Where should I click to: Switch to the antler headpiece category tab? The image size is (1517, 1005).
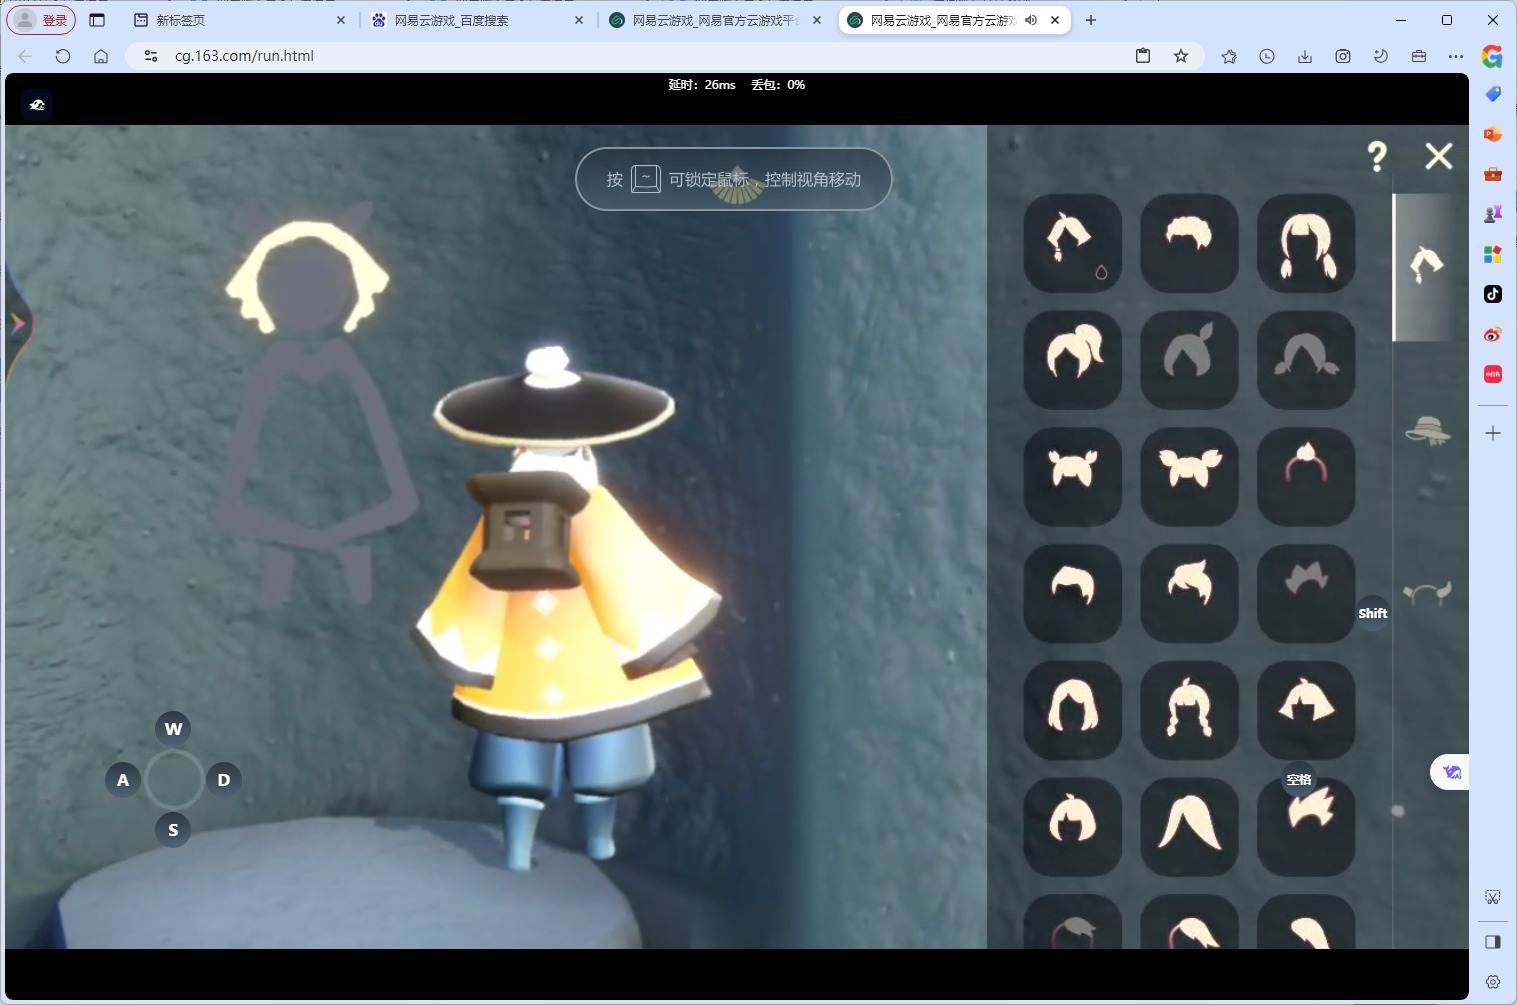[1427, 594]
